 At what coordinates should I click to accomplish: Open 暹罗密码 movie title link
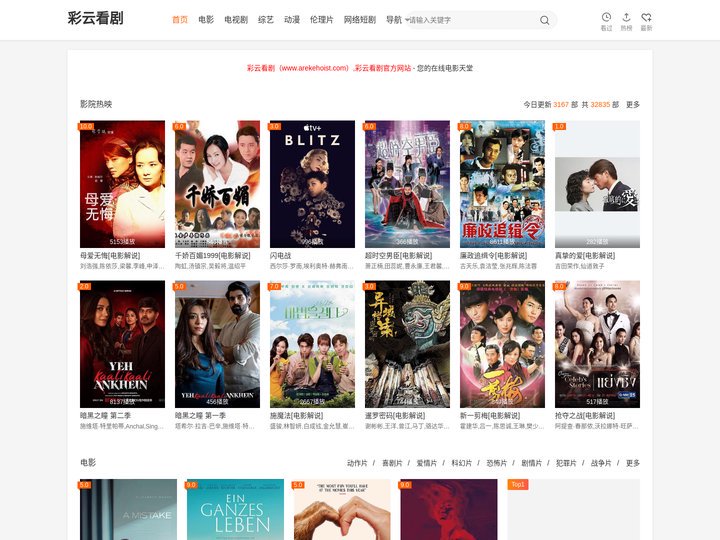coord(394,415)
